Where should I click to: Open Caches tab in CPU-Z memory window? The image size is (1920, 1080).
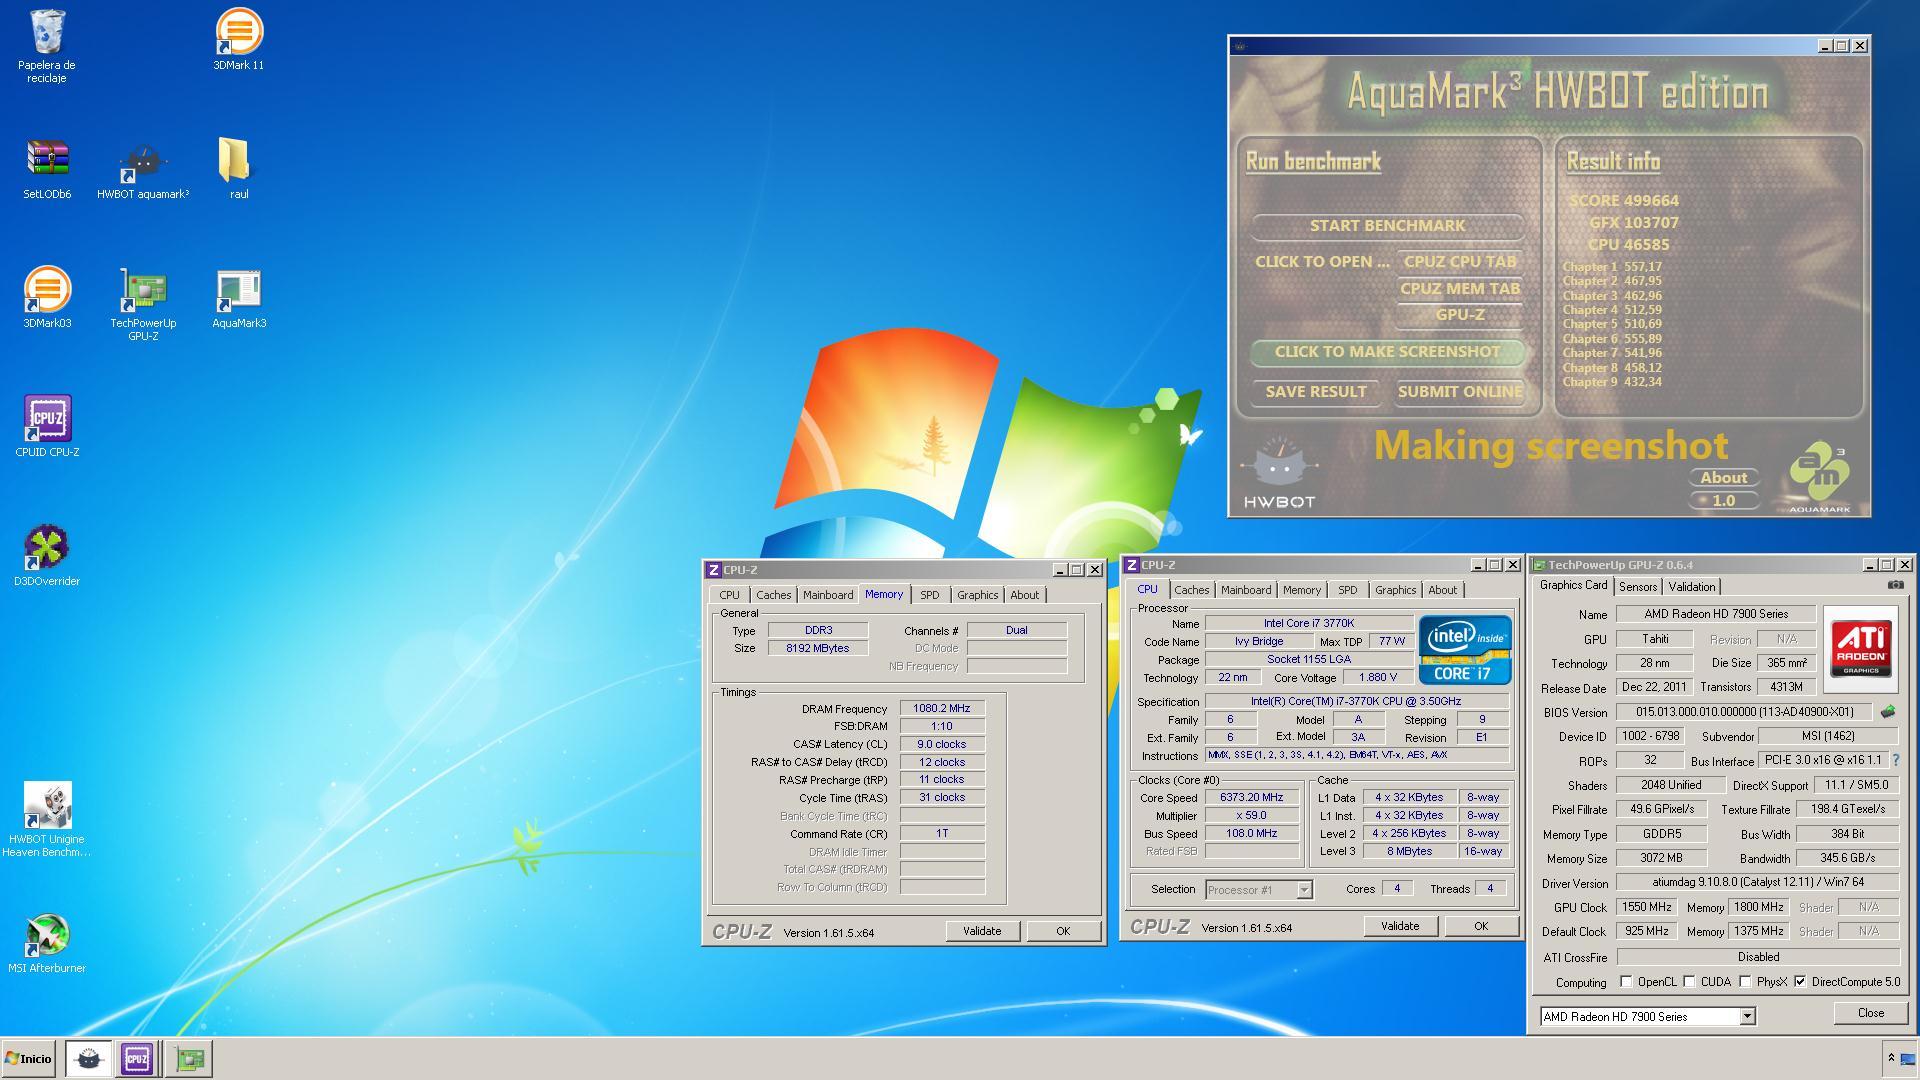773,595
